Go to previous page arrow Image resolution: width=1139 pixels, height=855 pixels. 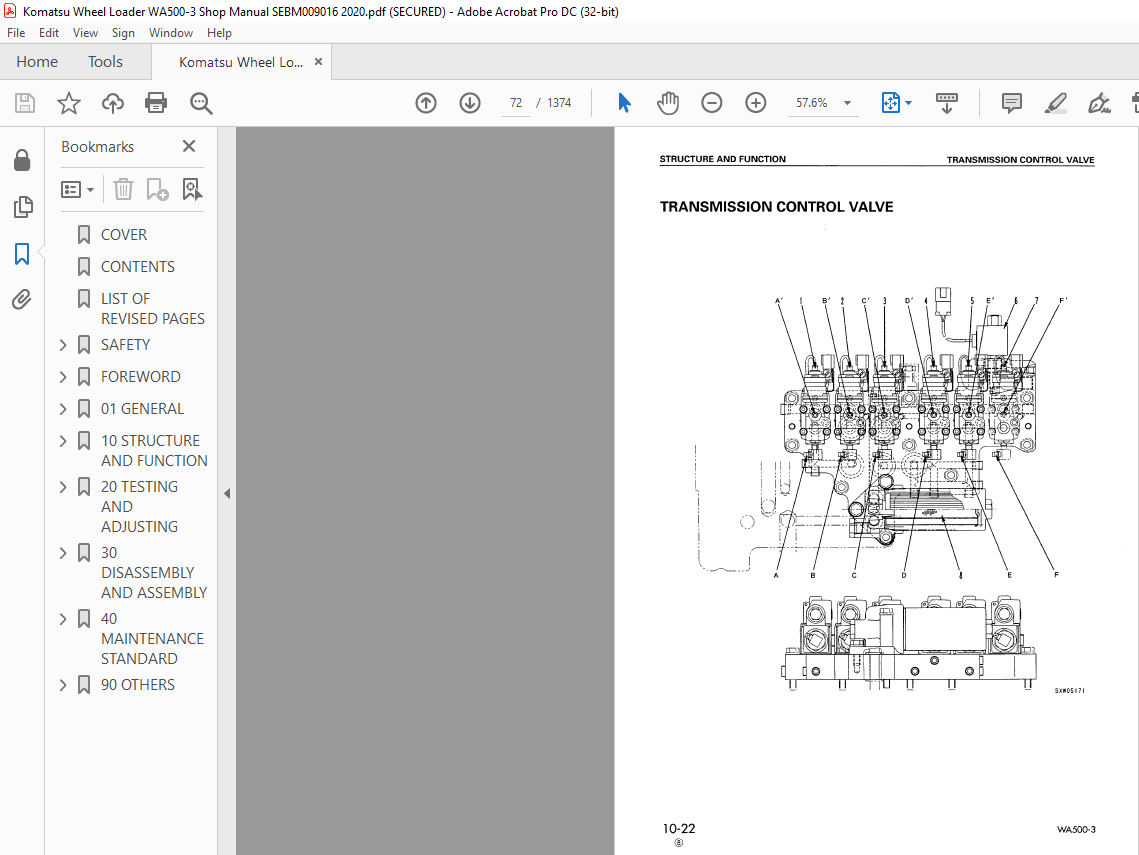point(426,103)
